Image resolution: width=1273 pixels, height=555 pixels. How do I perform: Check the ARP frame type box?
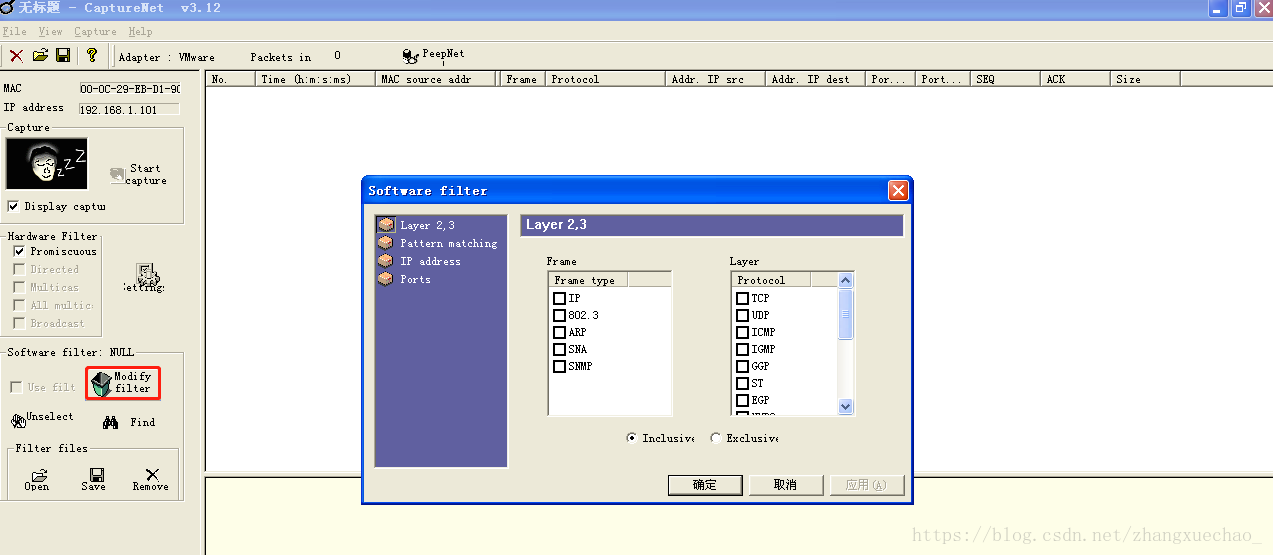(559, 332)
